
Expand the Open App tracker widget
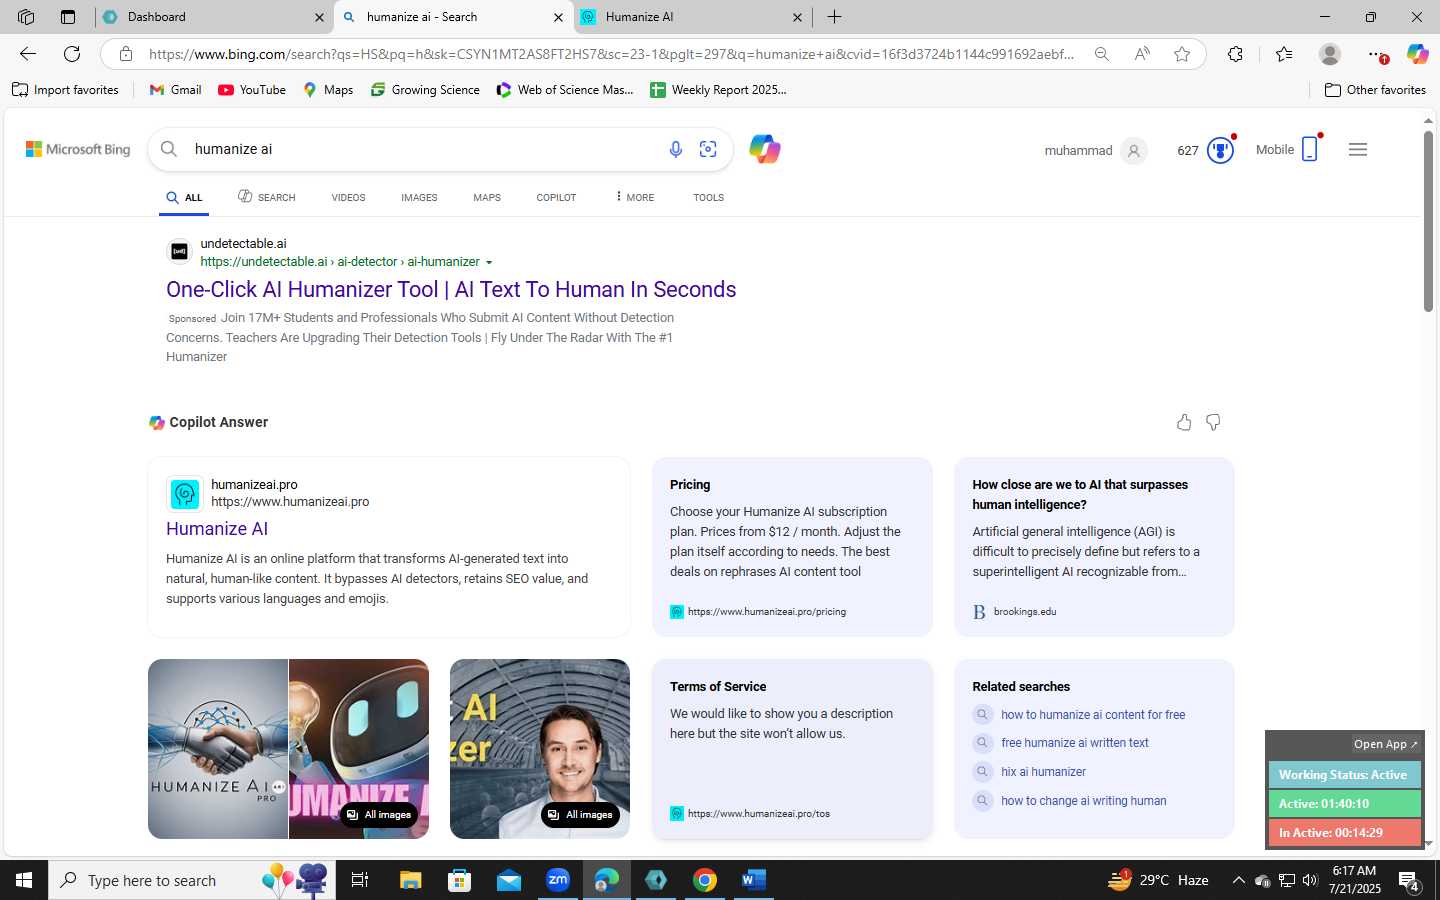[x=1385, y=744]
